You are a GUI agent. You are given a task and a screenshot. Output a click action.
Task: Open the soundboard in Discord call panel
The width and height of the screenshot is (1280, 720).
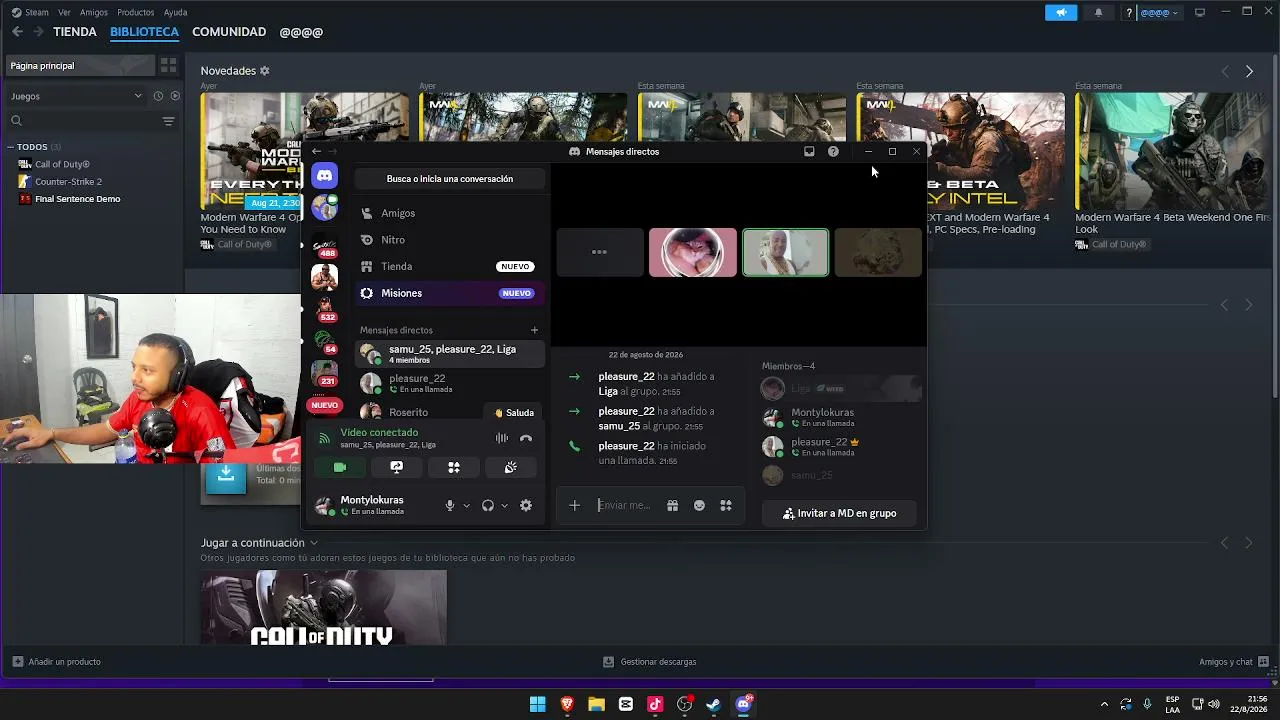pyautogui.click(x=510, y=467)
